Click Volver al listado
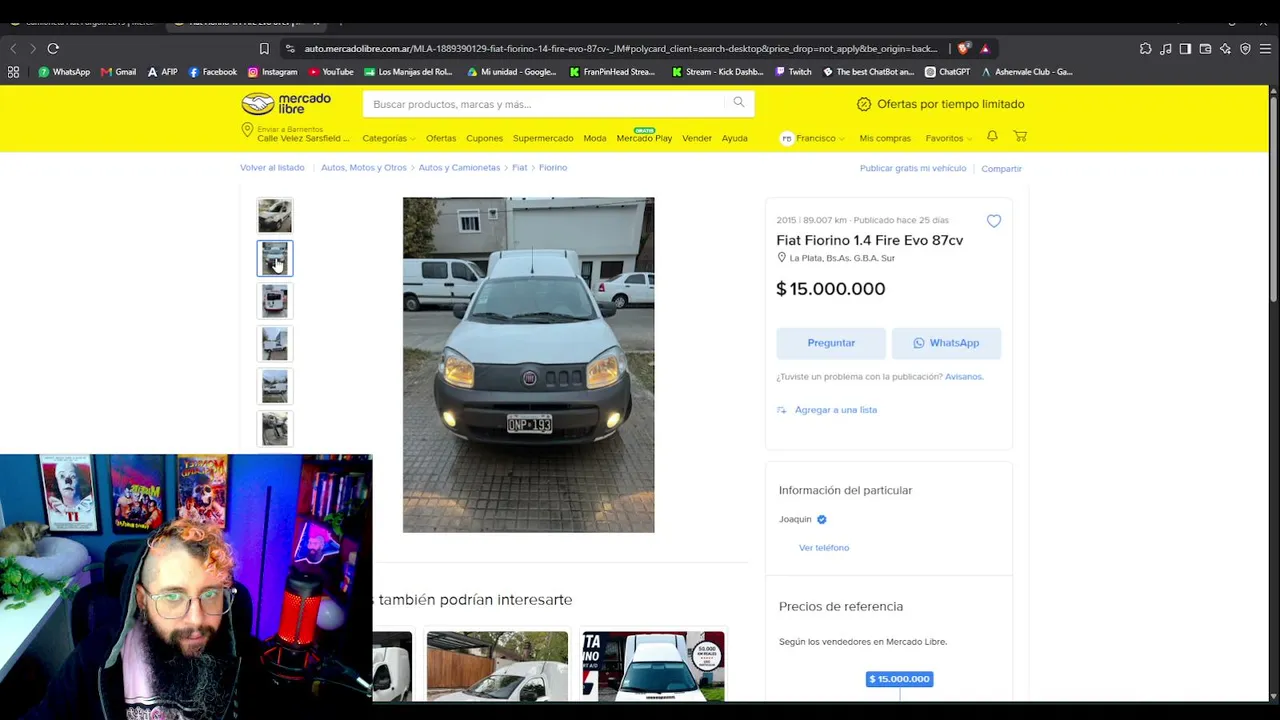The height and width of the screenshot is (720, 1280). click(272, 168)
